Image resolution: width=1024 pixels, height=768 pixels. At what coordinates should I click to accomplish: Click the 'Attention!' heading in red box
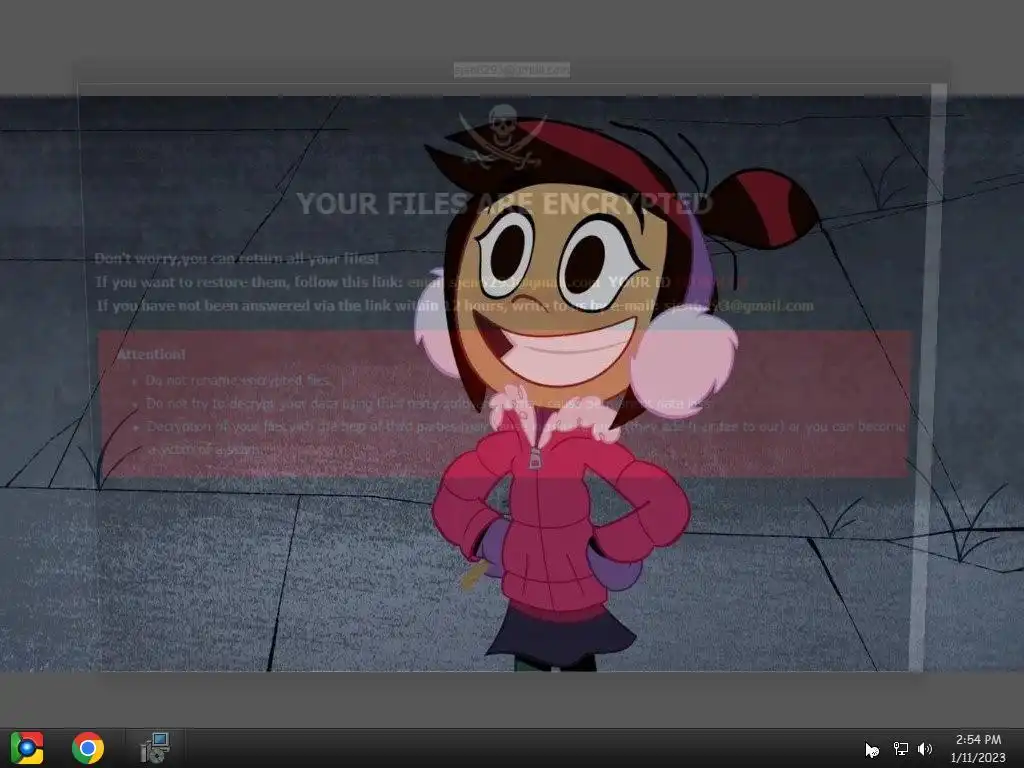[151, 354]
